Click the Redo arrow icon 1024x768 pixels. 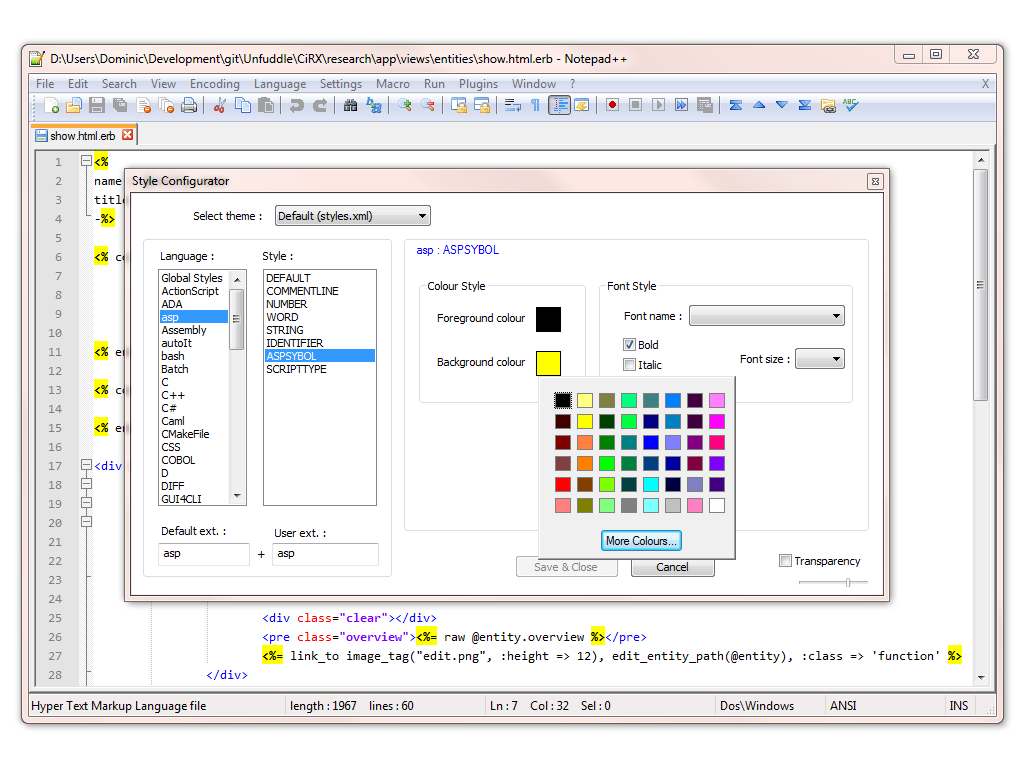(x=319, y=105)
